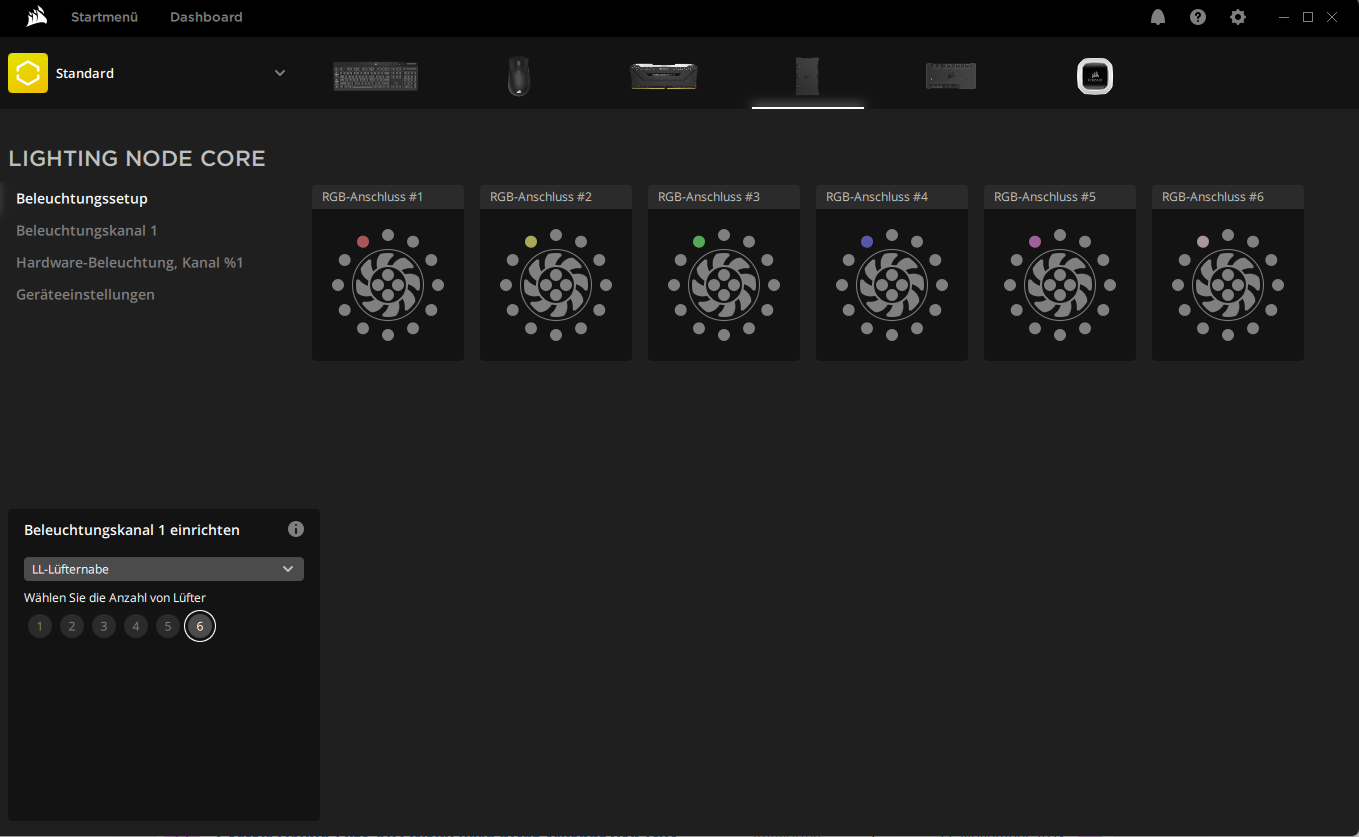Select the RAM memory device icon
The height and width of the screenshot is (837, 1359).
pos(663,76)
